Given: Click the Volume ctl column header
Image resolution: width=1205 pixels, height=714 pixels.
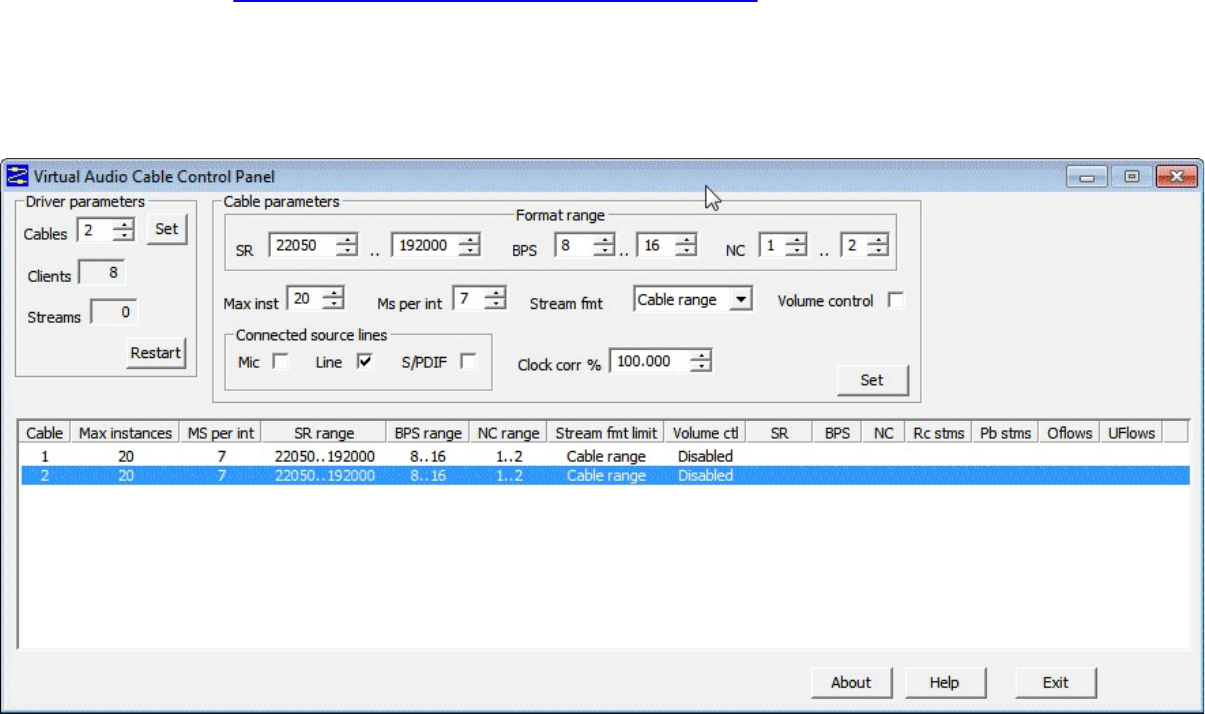Looking at the screenshot, I should tap(705, 433).
